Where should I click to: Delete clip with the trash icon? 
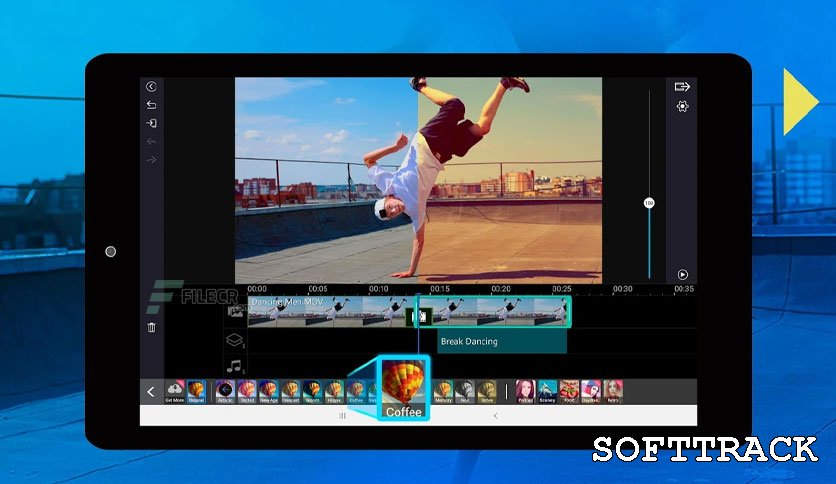coord(151,327)
